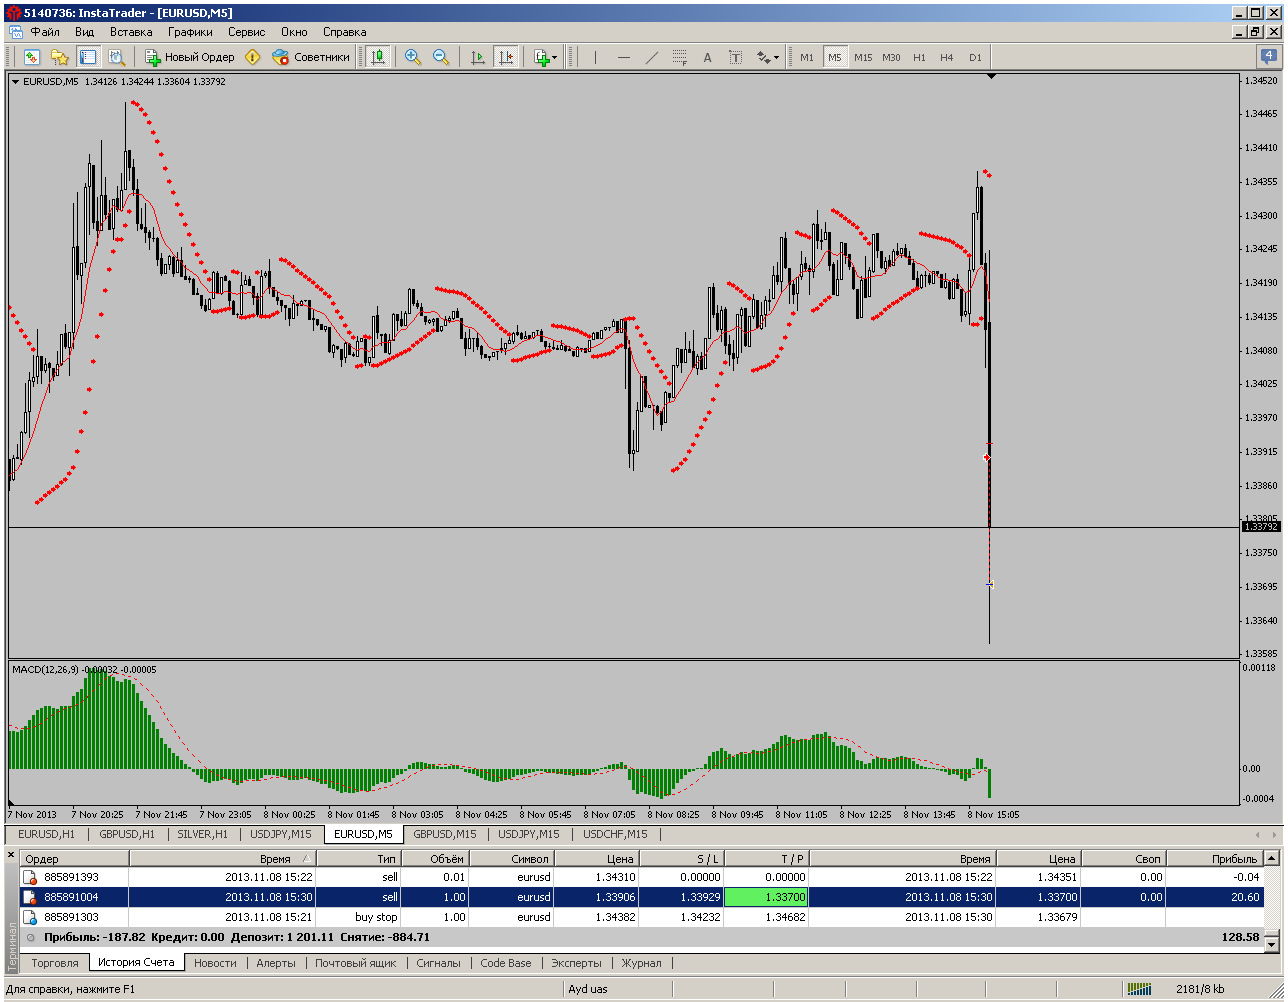The height and width of the screenshot is (1002, 1288).
Task: Switch timeframe to M15
Action: coord(863,57)
